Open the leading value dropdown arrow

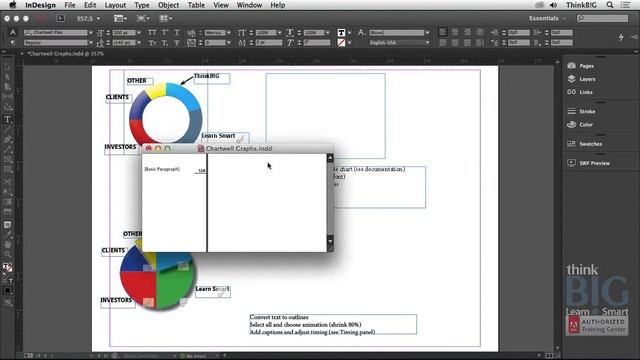(x=139, y=42)
